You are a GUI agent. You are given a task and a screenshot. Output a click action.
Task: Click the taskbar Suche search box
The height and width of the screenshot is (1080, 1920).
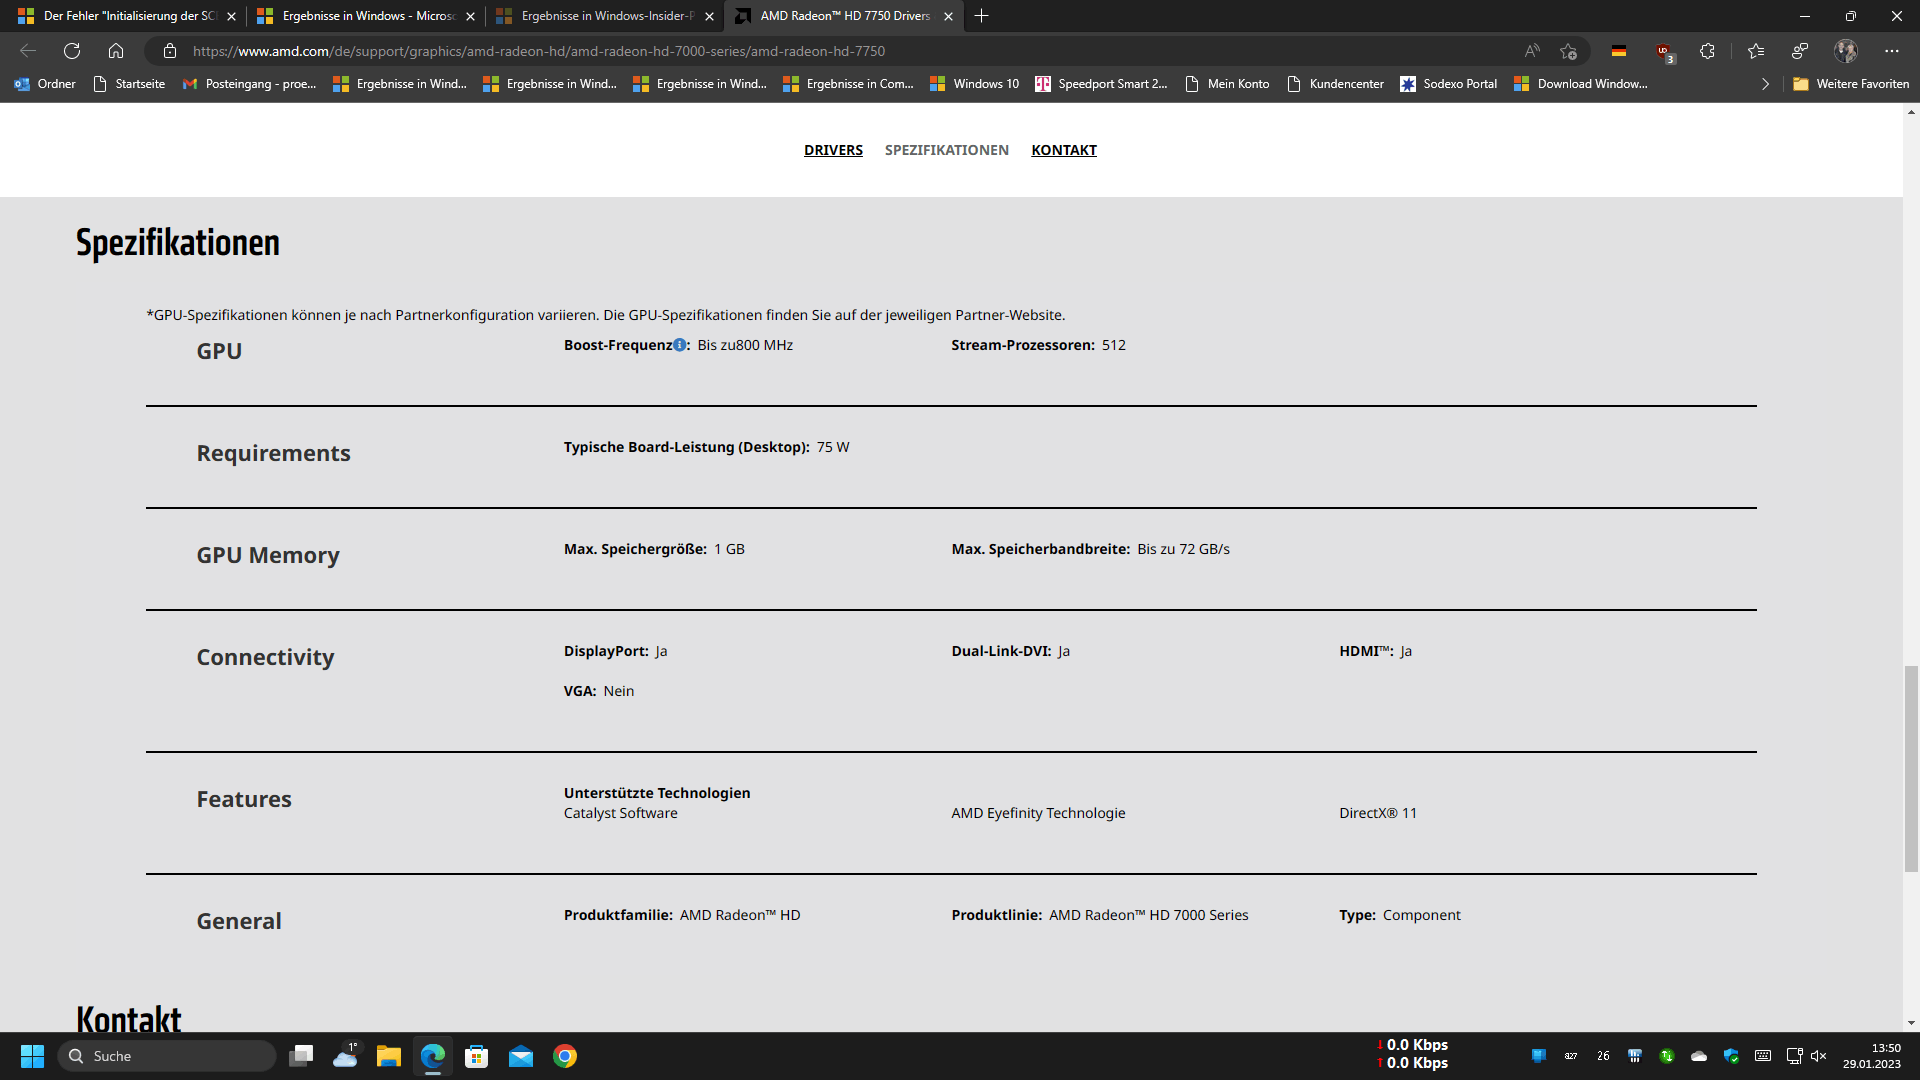coord(166,1056)
